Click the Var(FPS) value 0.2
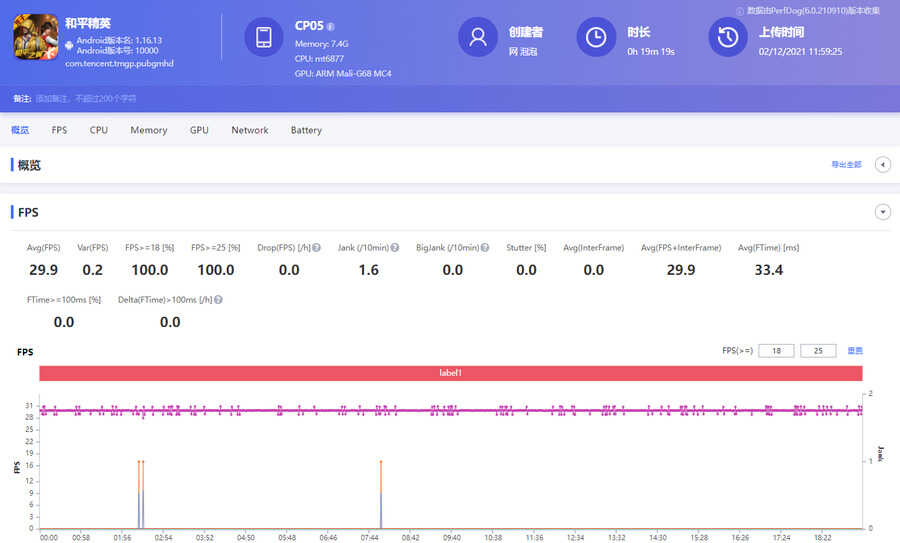This screenshot has height=543, width=900. pos(92,270)
